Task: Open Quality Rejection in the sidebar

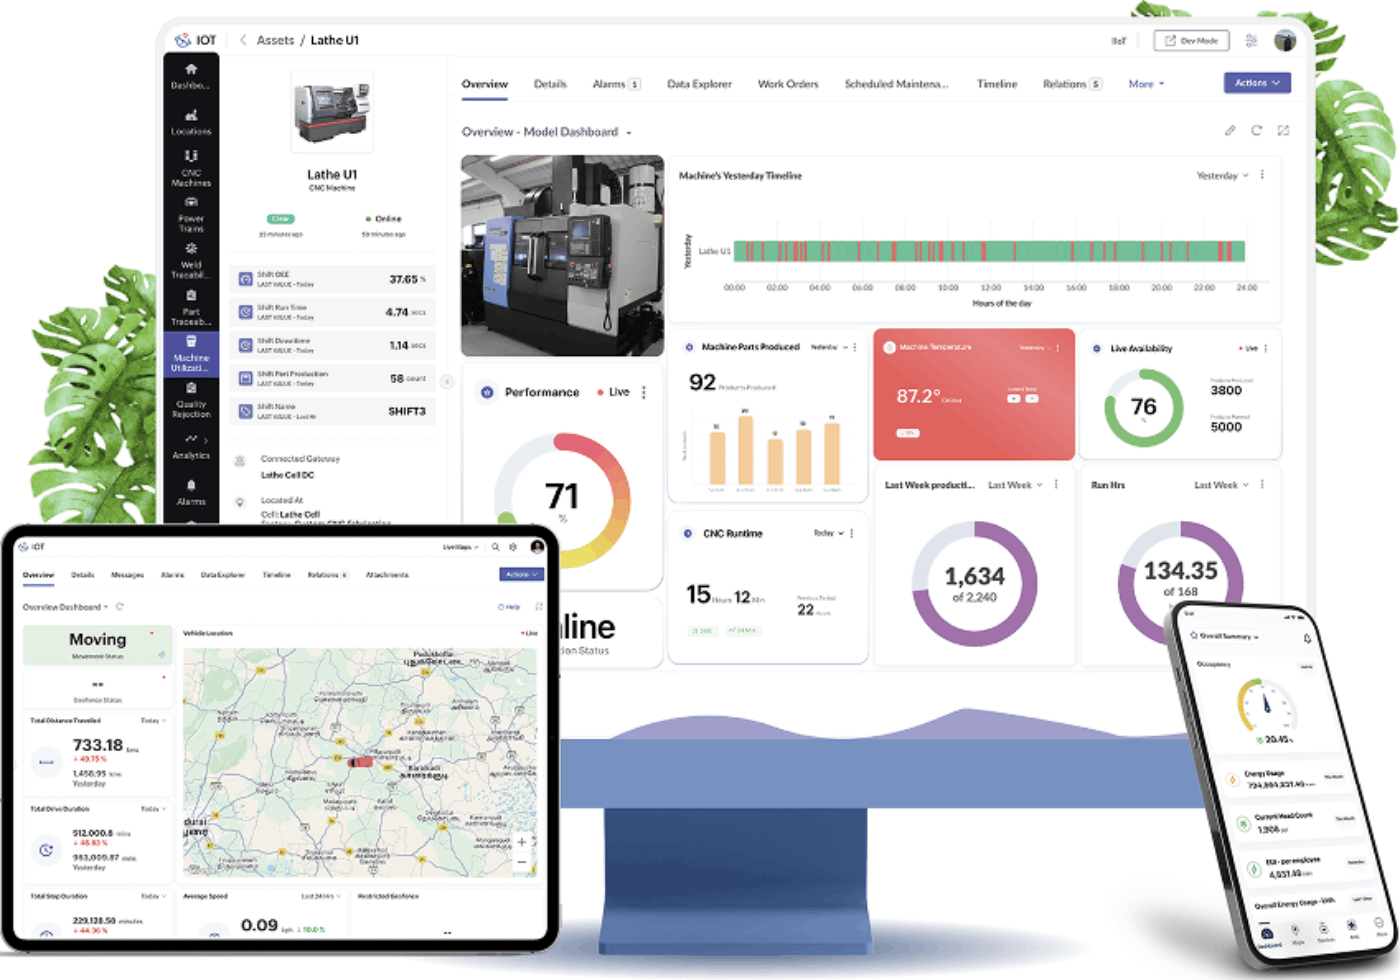Action: (191, 401)
